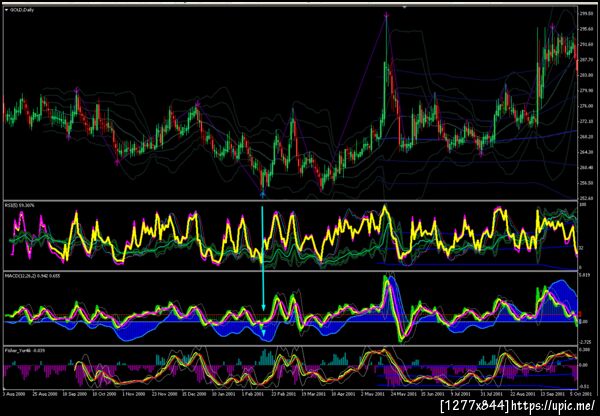Image resolution: width=600 pixels, height=416 pixels.
Task: Click the 5.819 MACD scale value
Action: [x=583, y=275]
